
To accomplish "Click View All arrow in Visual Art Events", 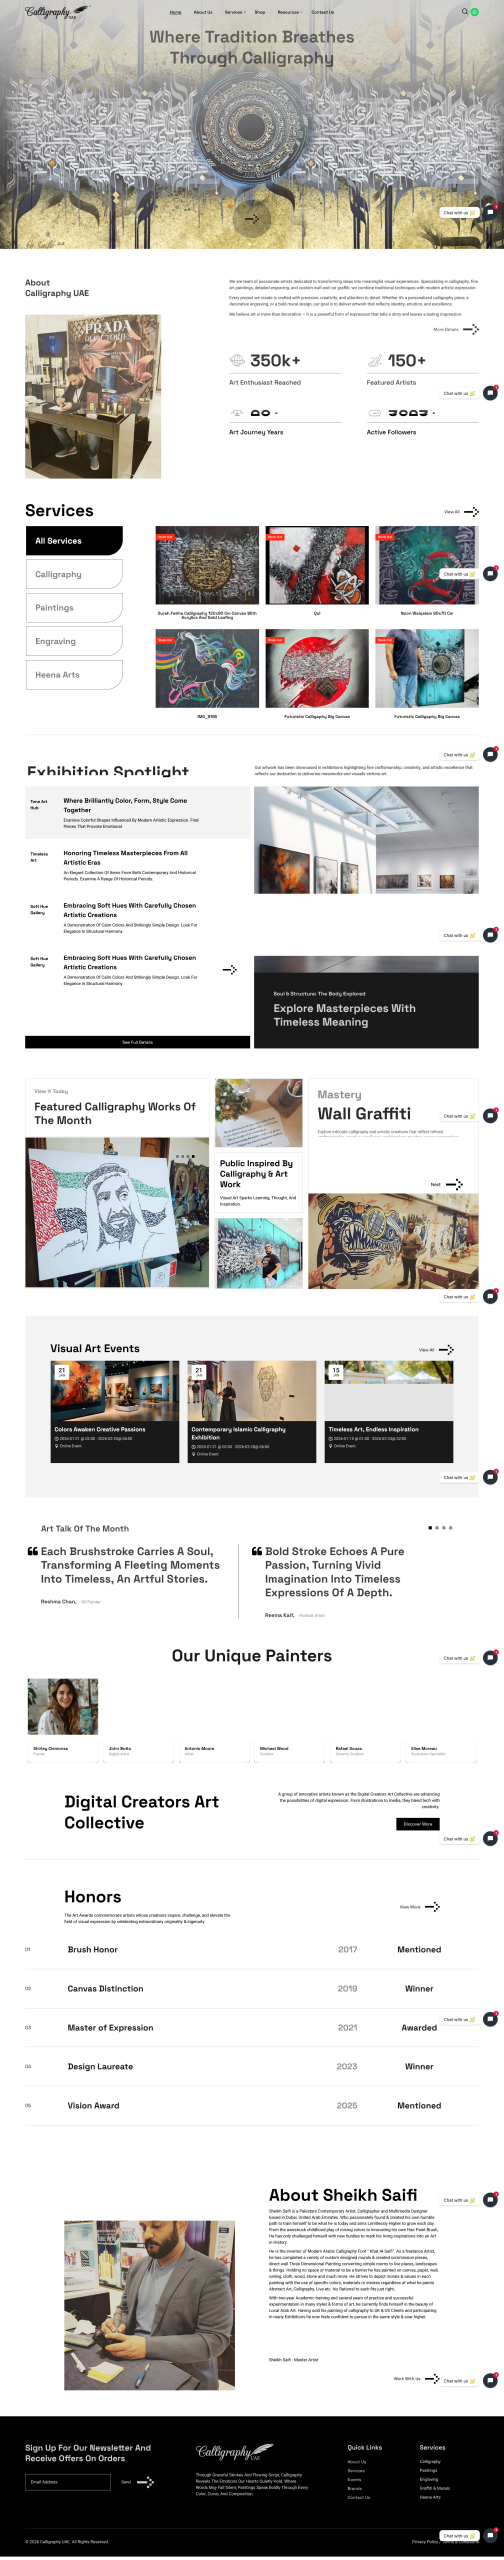I will (446, 1349).
